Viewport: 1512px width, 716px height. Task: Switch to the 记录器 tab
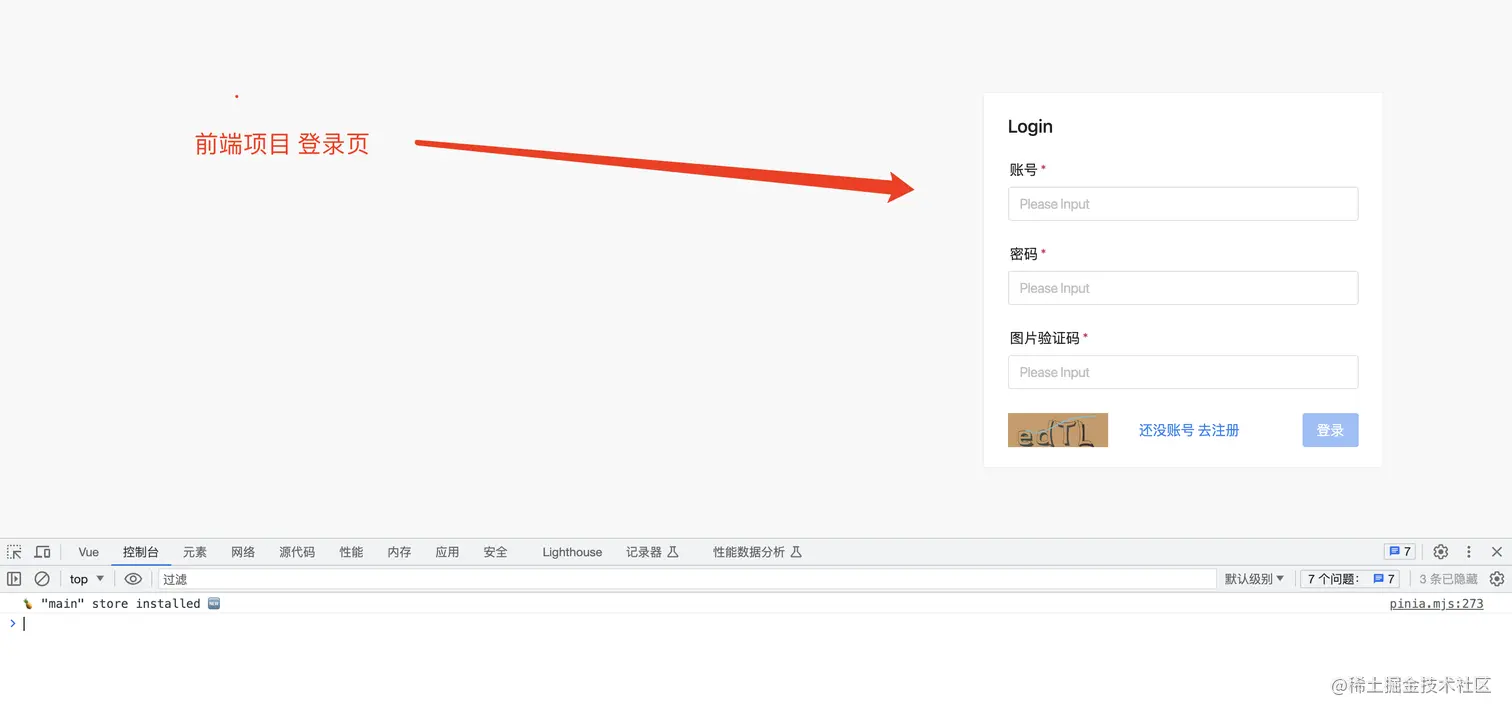click(x=652, y=552)
